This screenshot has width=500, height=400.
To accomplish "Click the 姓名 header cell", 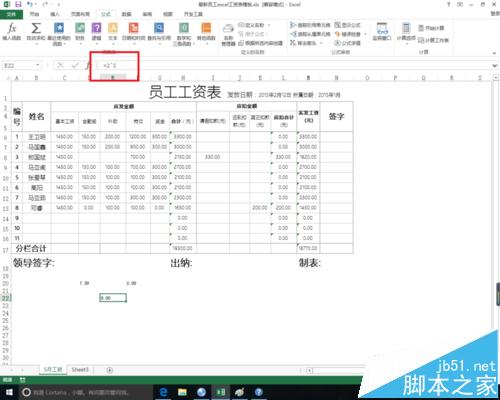I will pos(37,116).
